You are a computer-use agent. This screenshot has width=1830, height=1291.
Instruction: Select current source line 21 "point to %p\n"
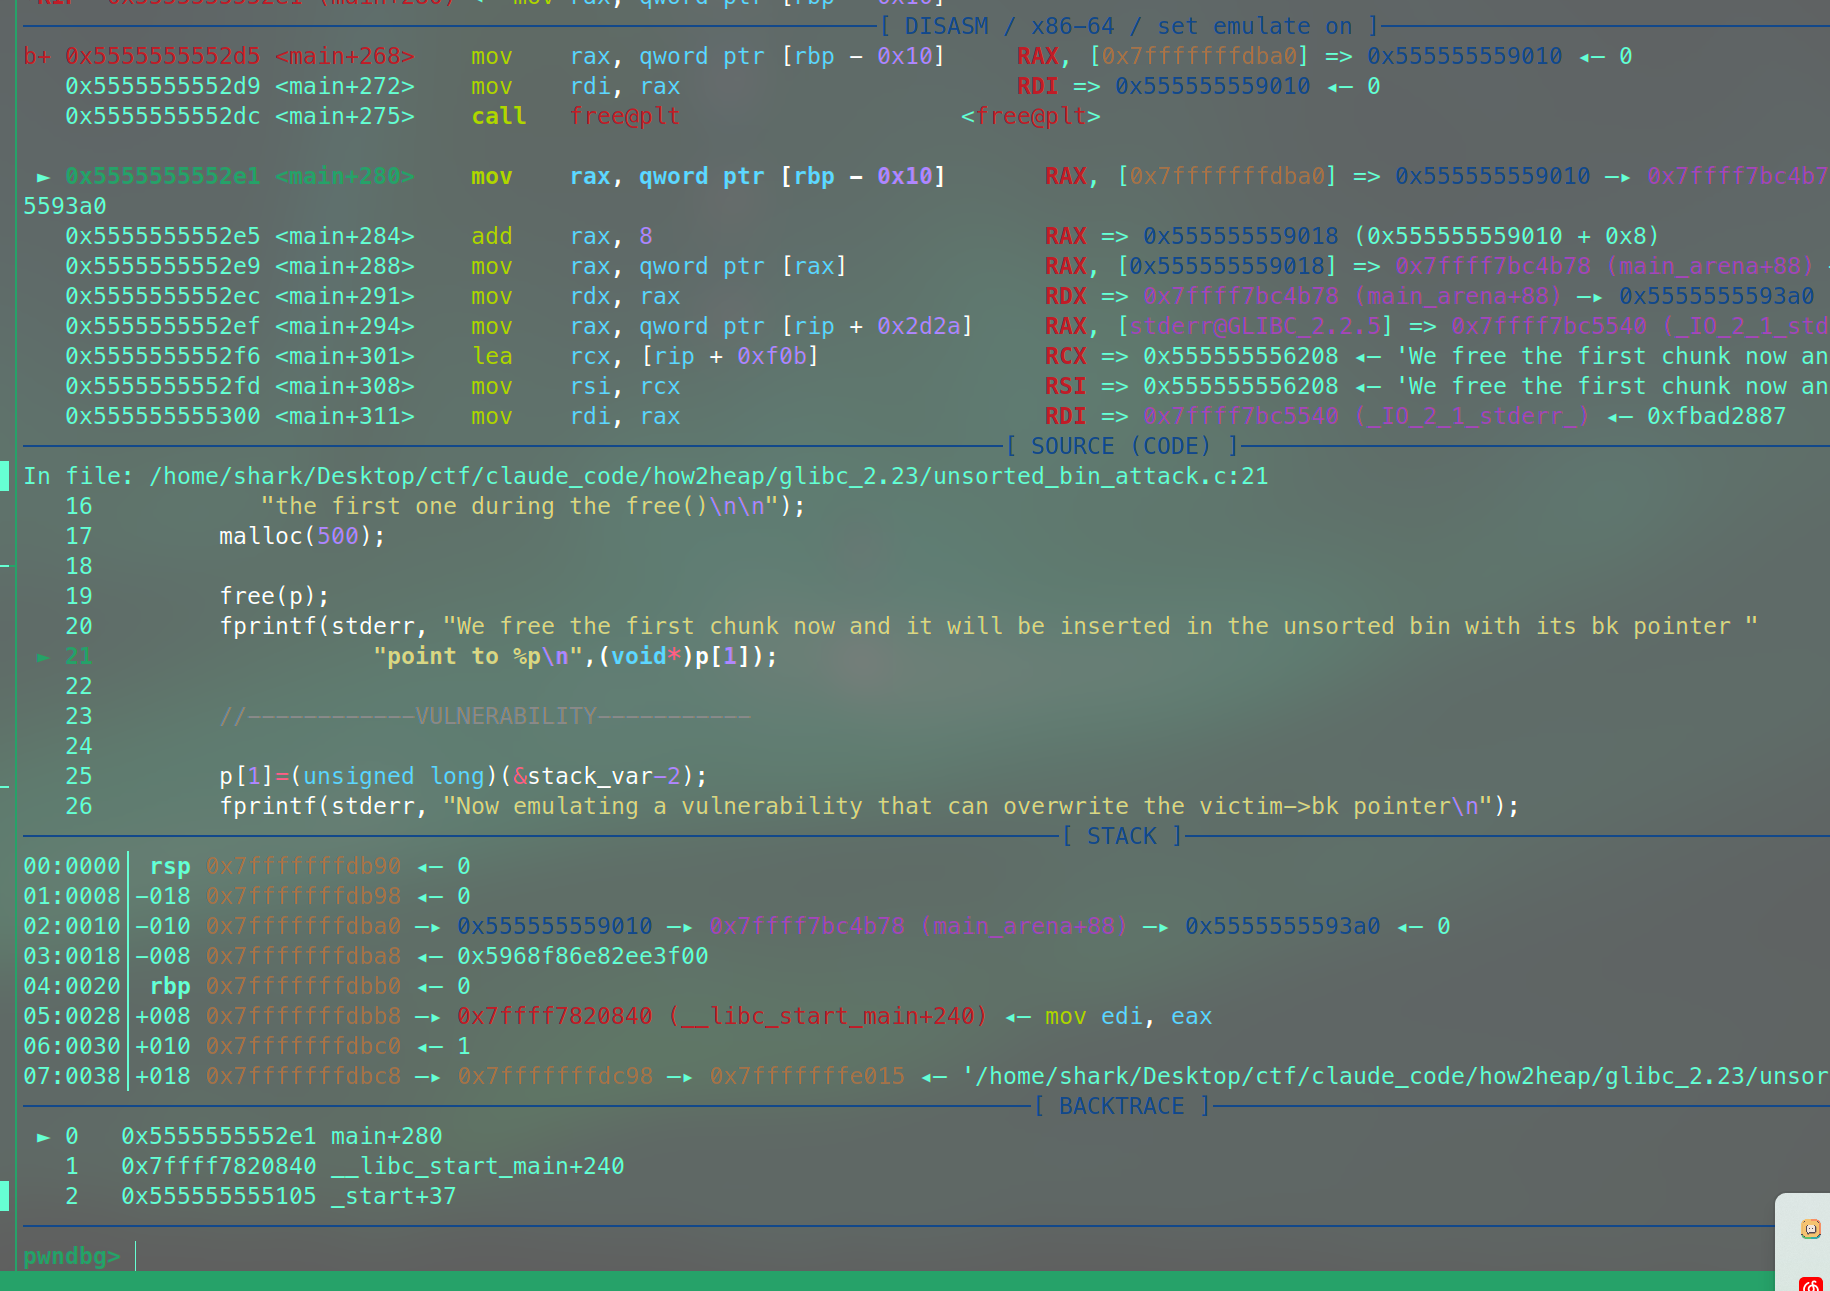tap(575, 656)
